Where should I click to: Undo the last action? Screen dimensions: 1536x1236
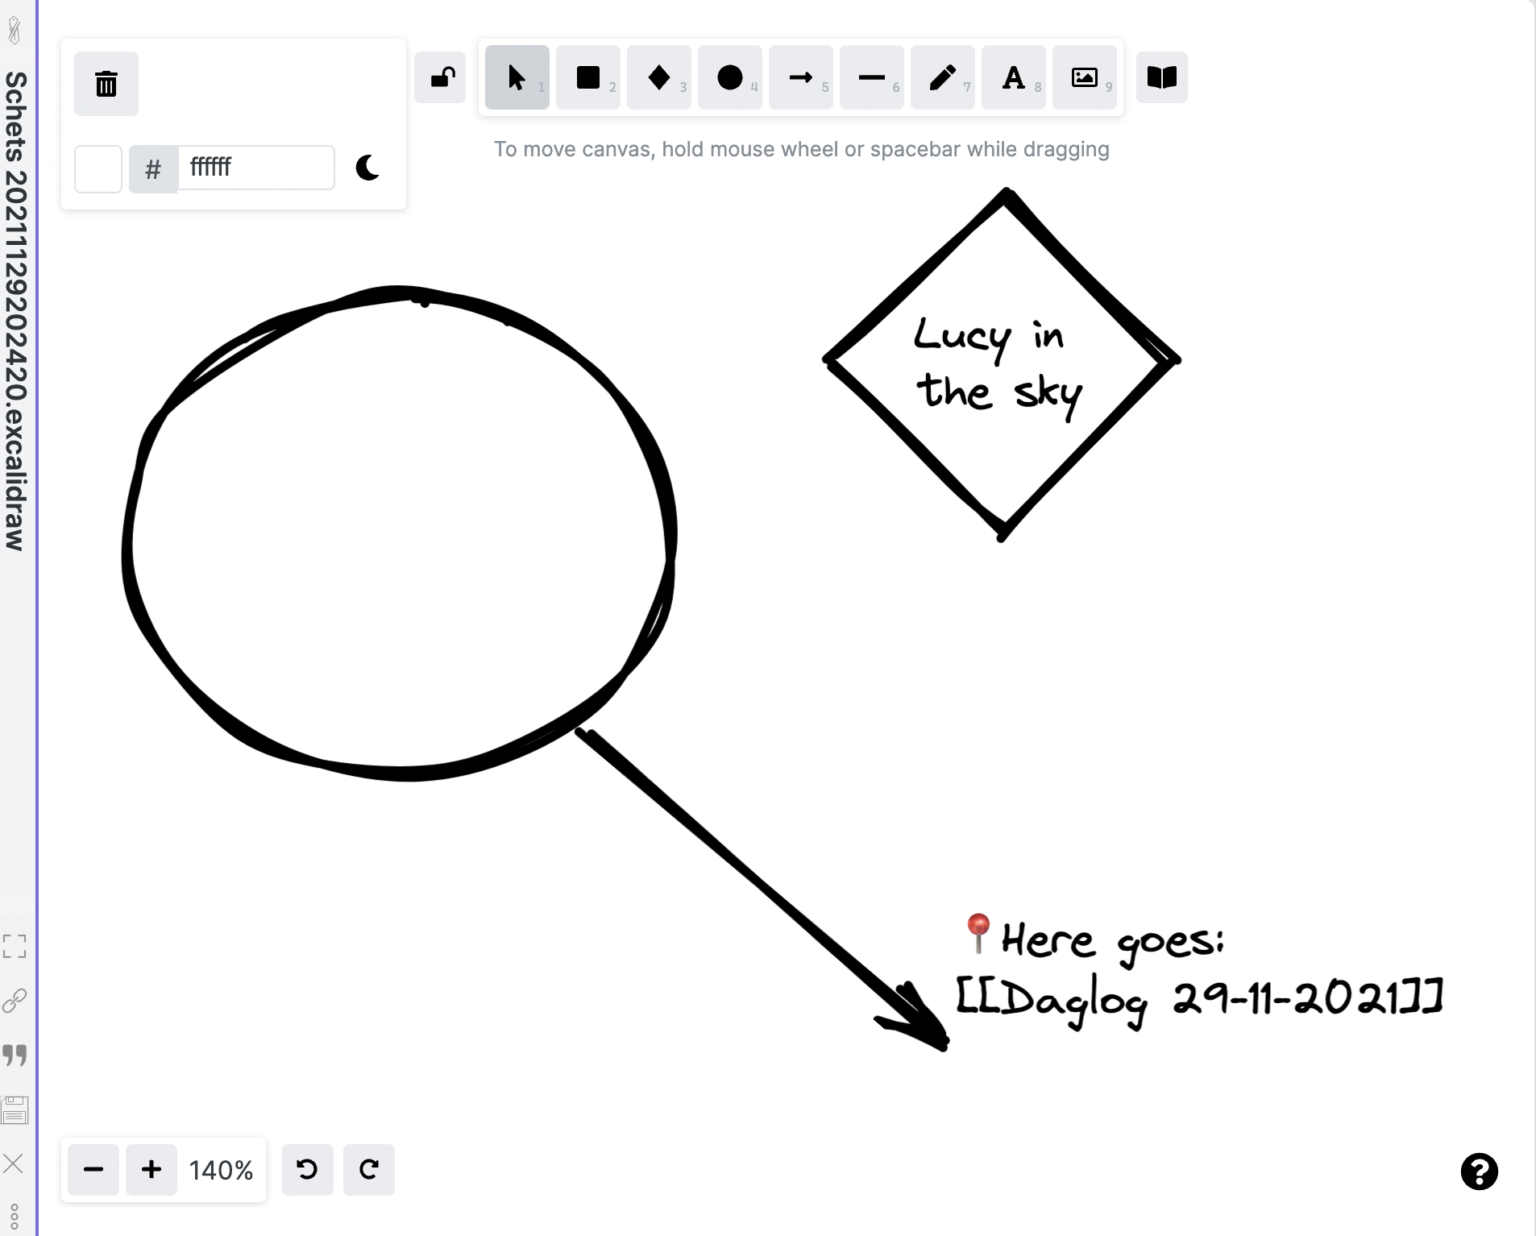[307, 1169]
